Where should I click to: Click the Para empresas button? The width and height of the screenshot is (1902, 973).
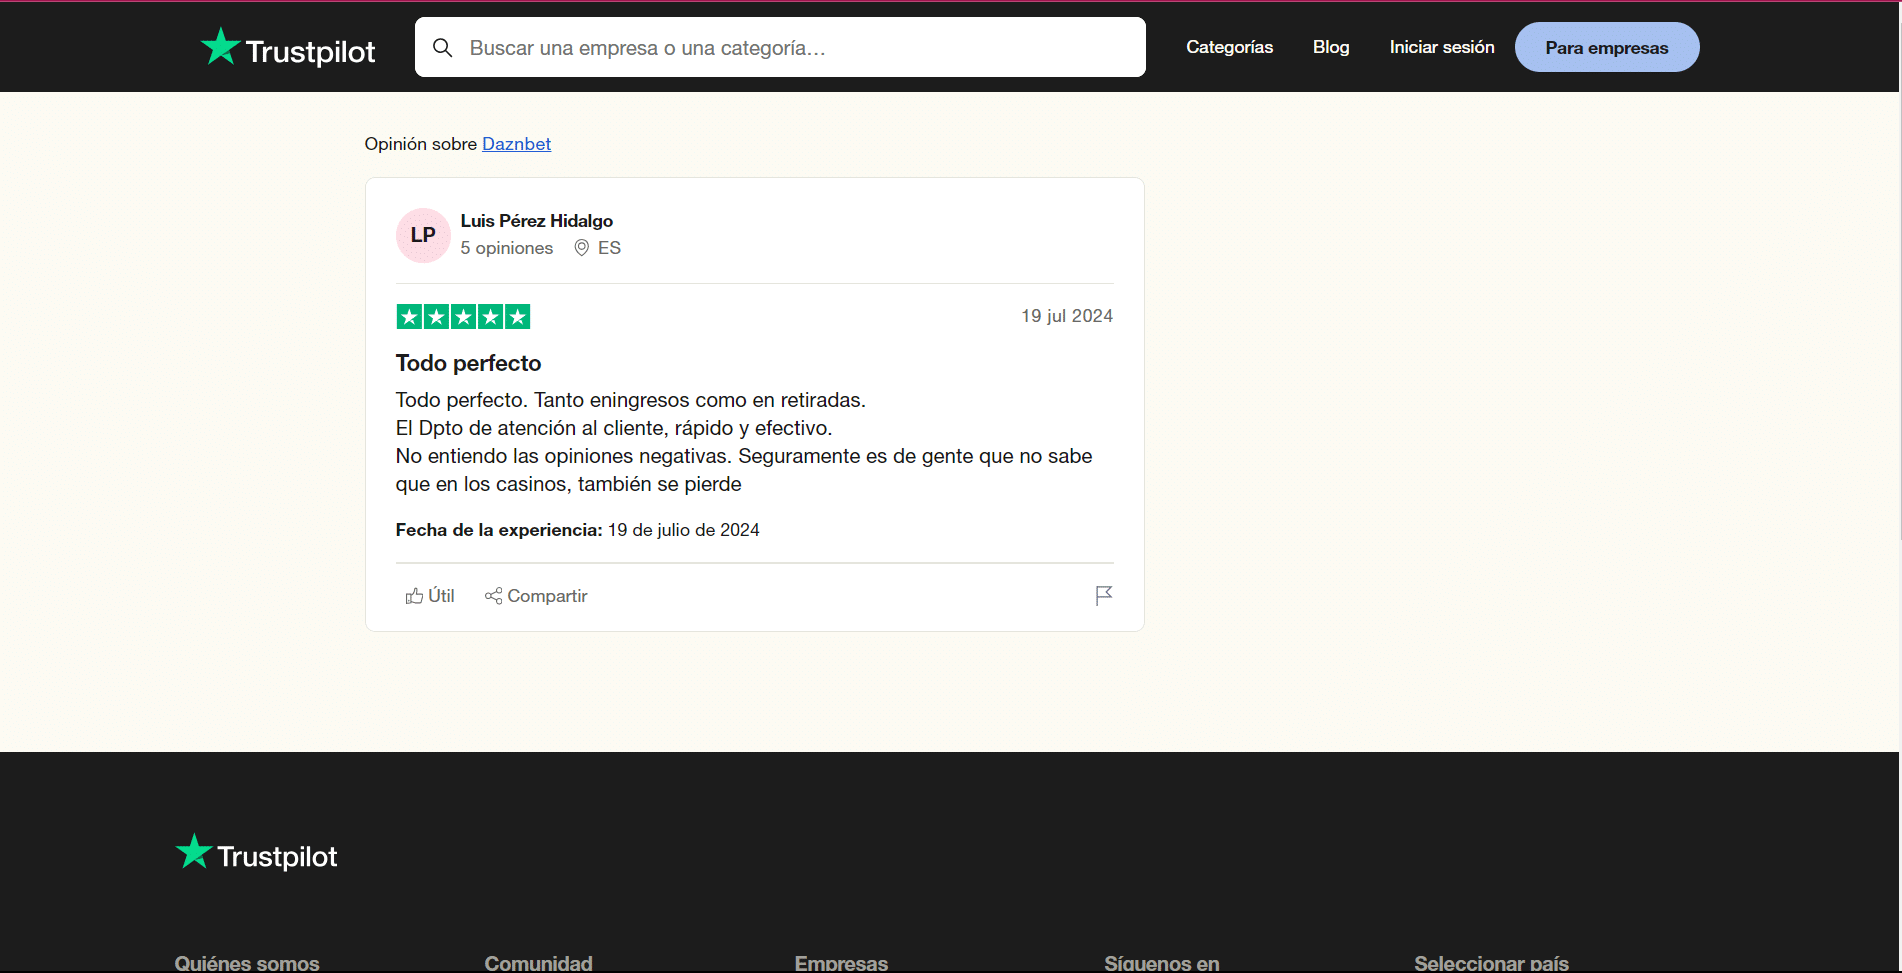pyautogui.click(x=1606, y=46)
